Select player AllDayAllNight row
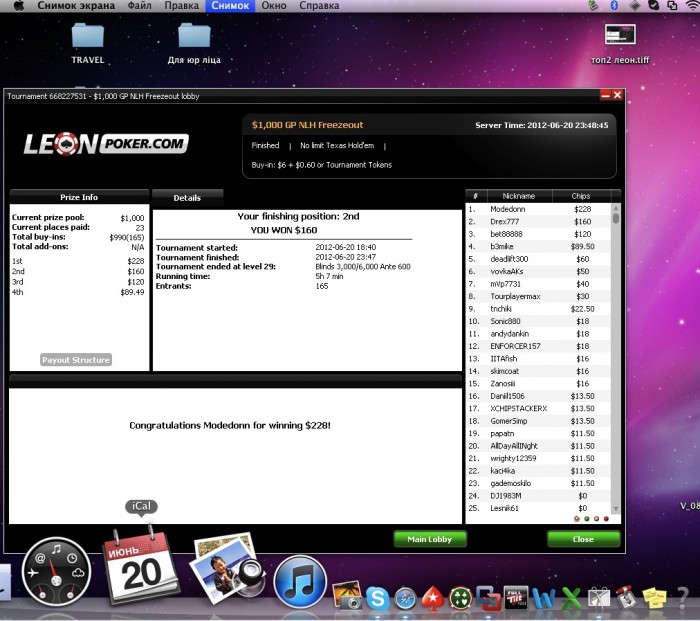 (538, 446)
